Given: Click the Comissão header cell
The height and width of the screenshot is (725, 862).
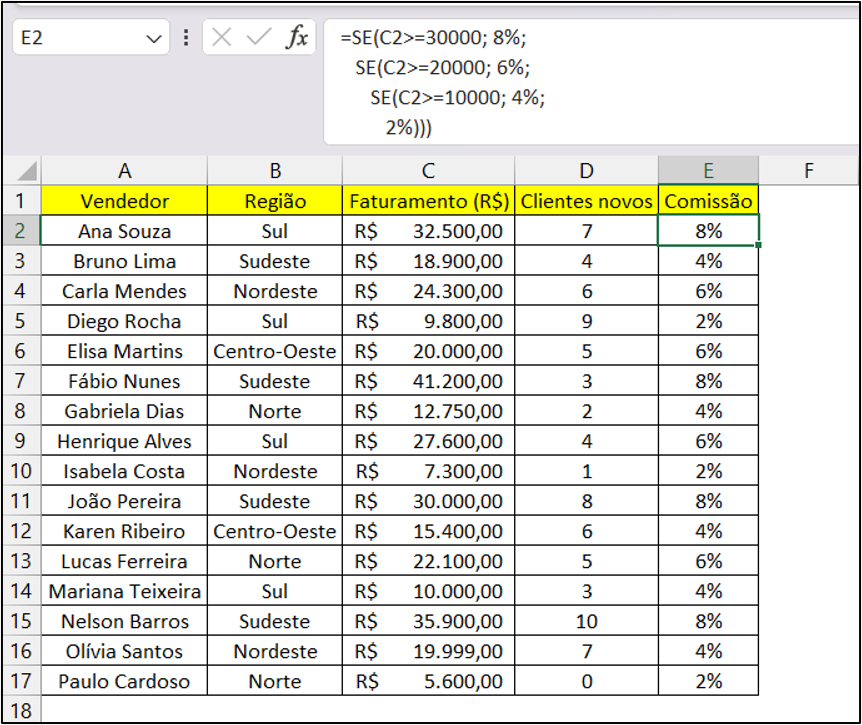Looking at the screenshot, I should coord(708,201).
